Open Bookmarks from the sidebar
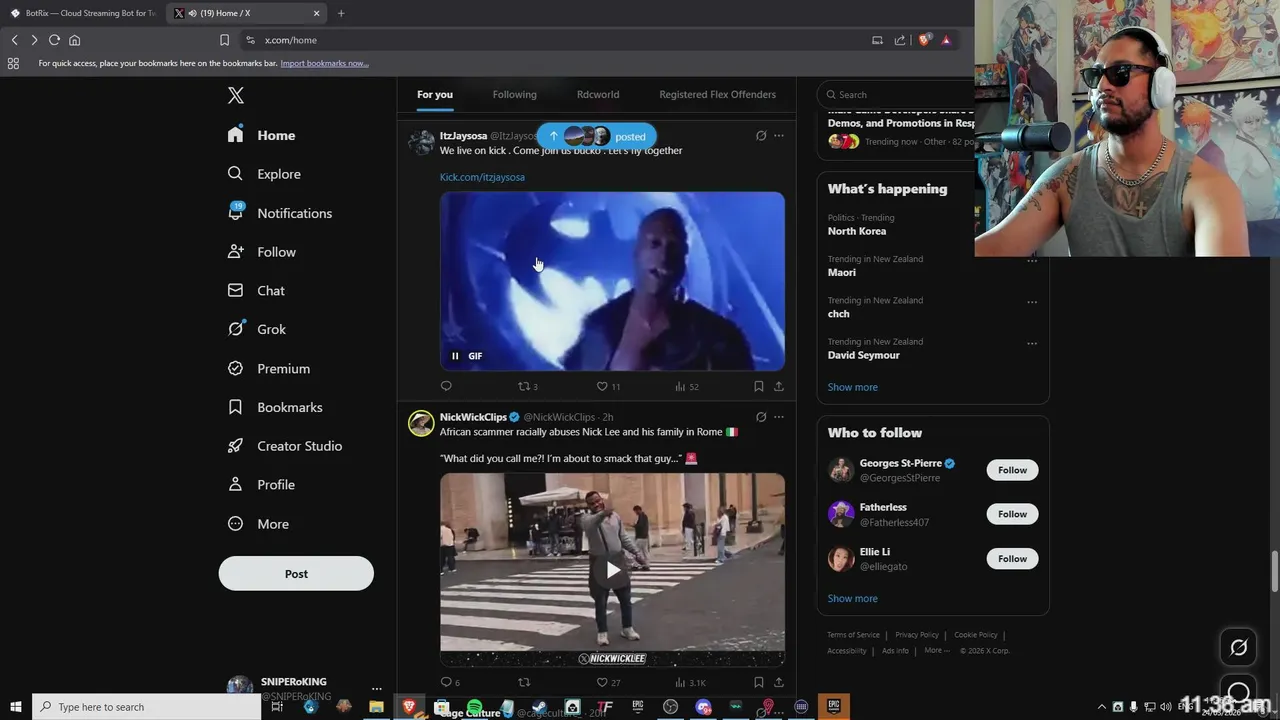 tap(275, 407)
